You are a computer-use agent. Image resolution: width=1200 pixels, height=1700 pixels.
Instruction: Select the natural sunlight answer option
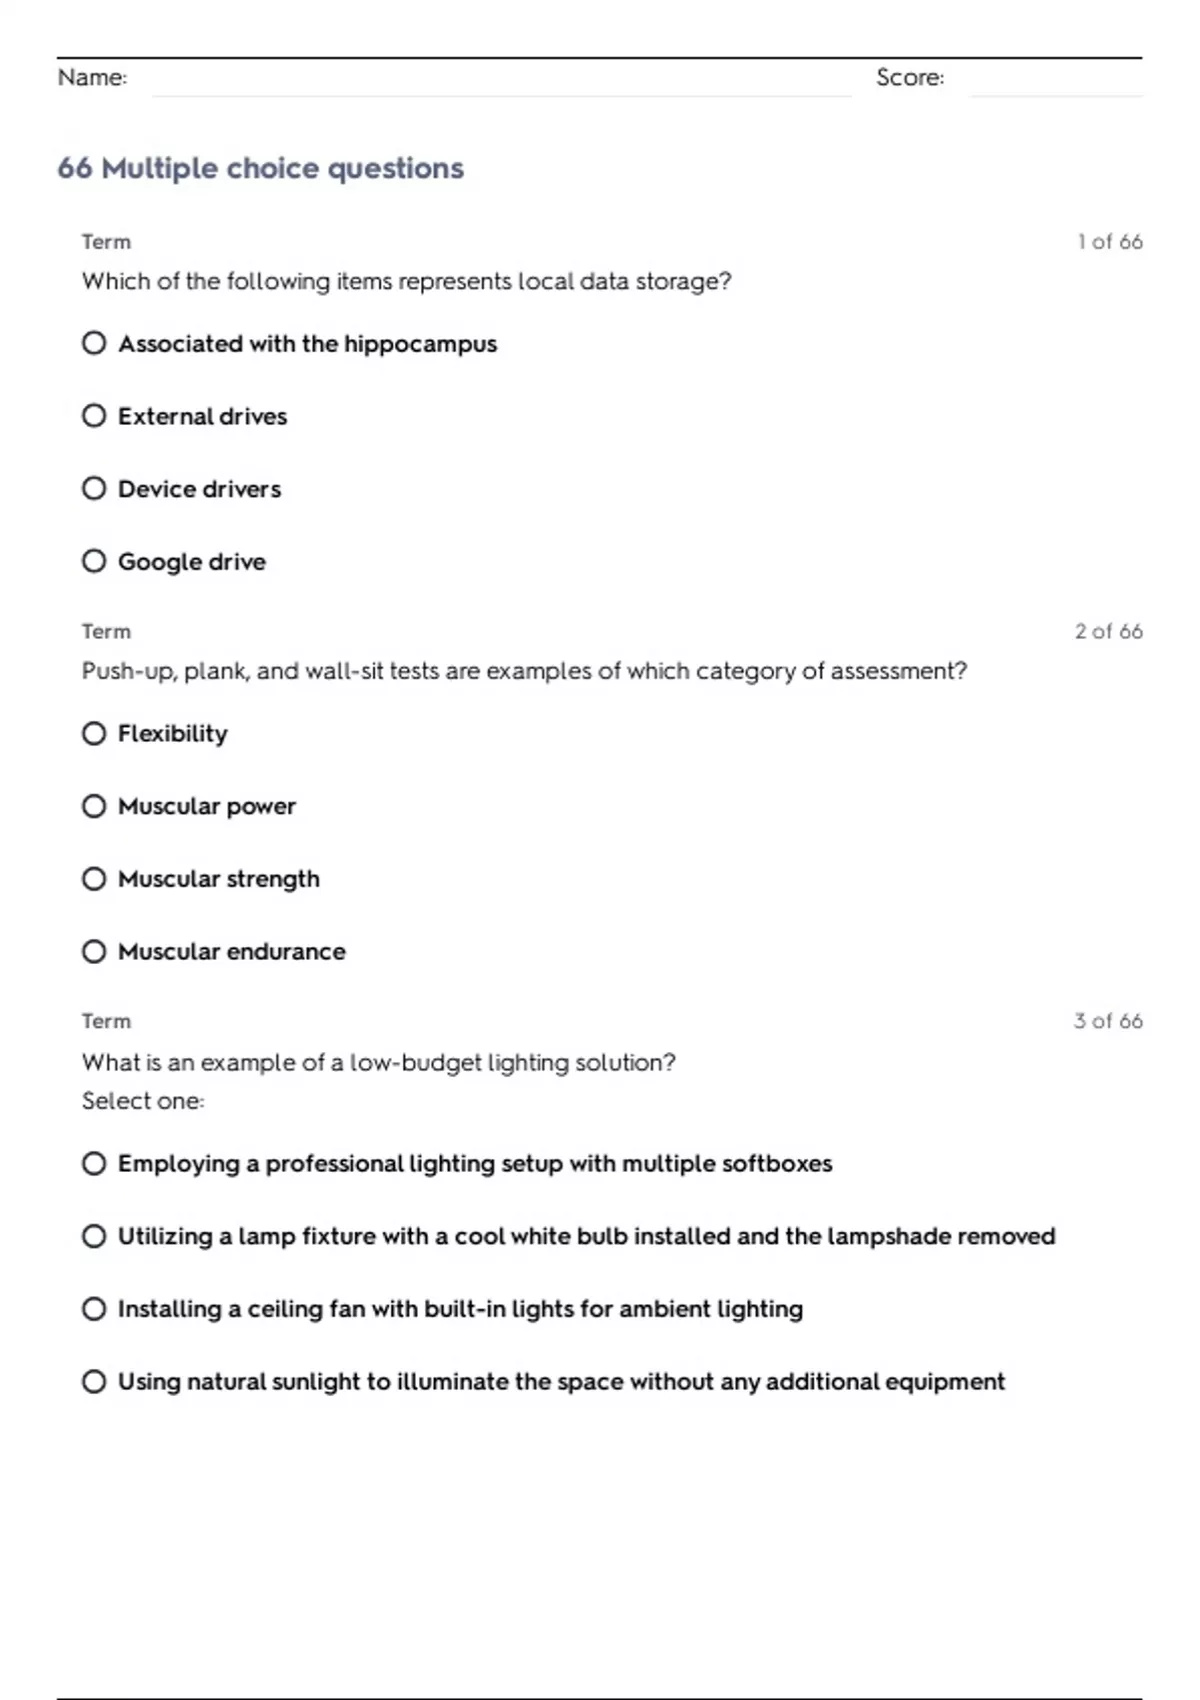[x=94, y=1382]
